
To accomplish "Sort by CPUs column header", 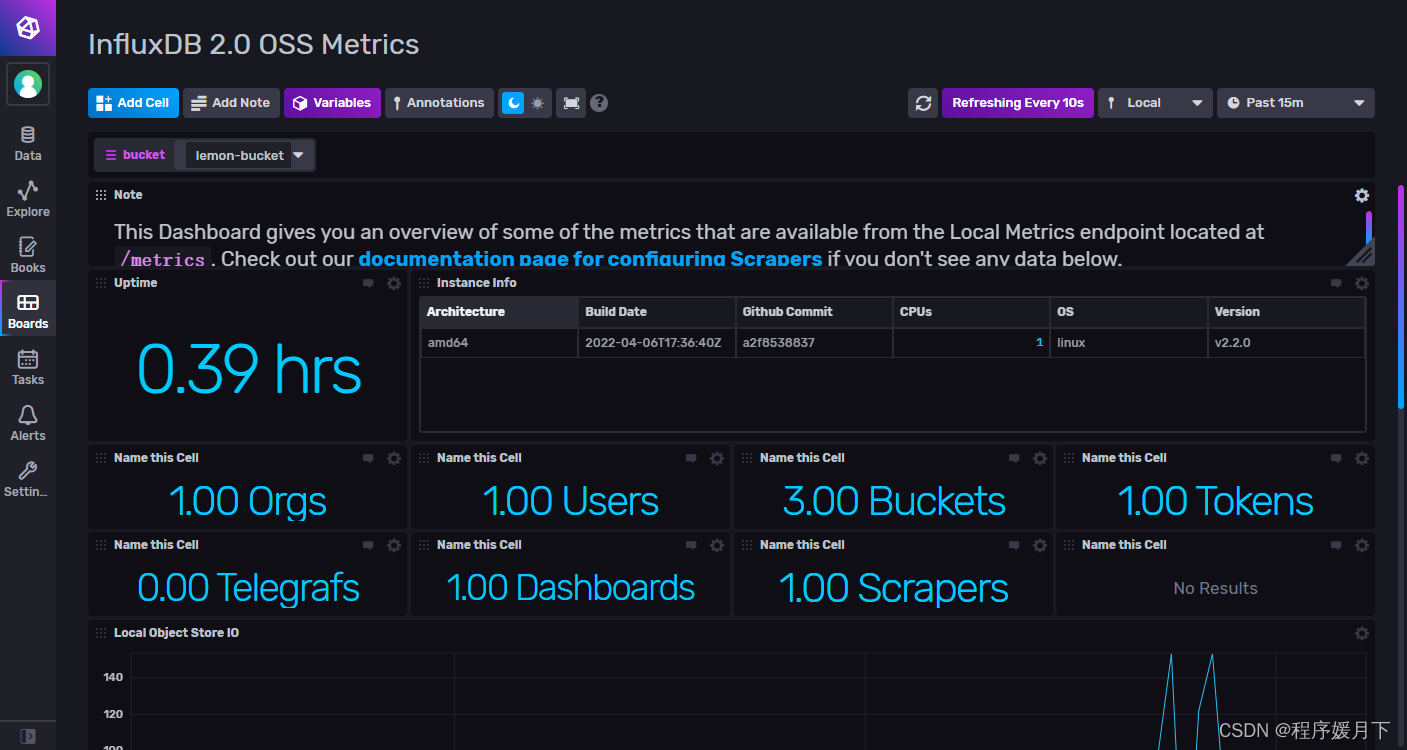I will [x=971, y=312].
